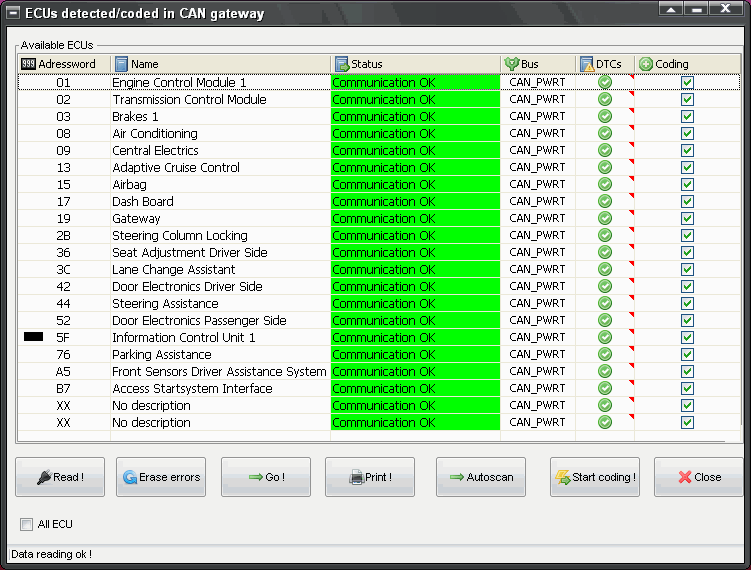Start the Autoscan
The height and width of the screenshot is (570, 751).
[481, 477]
